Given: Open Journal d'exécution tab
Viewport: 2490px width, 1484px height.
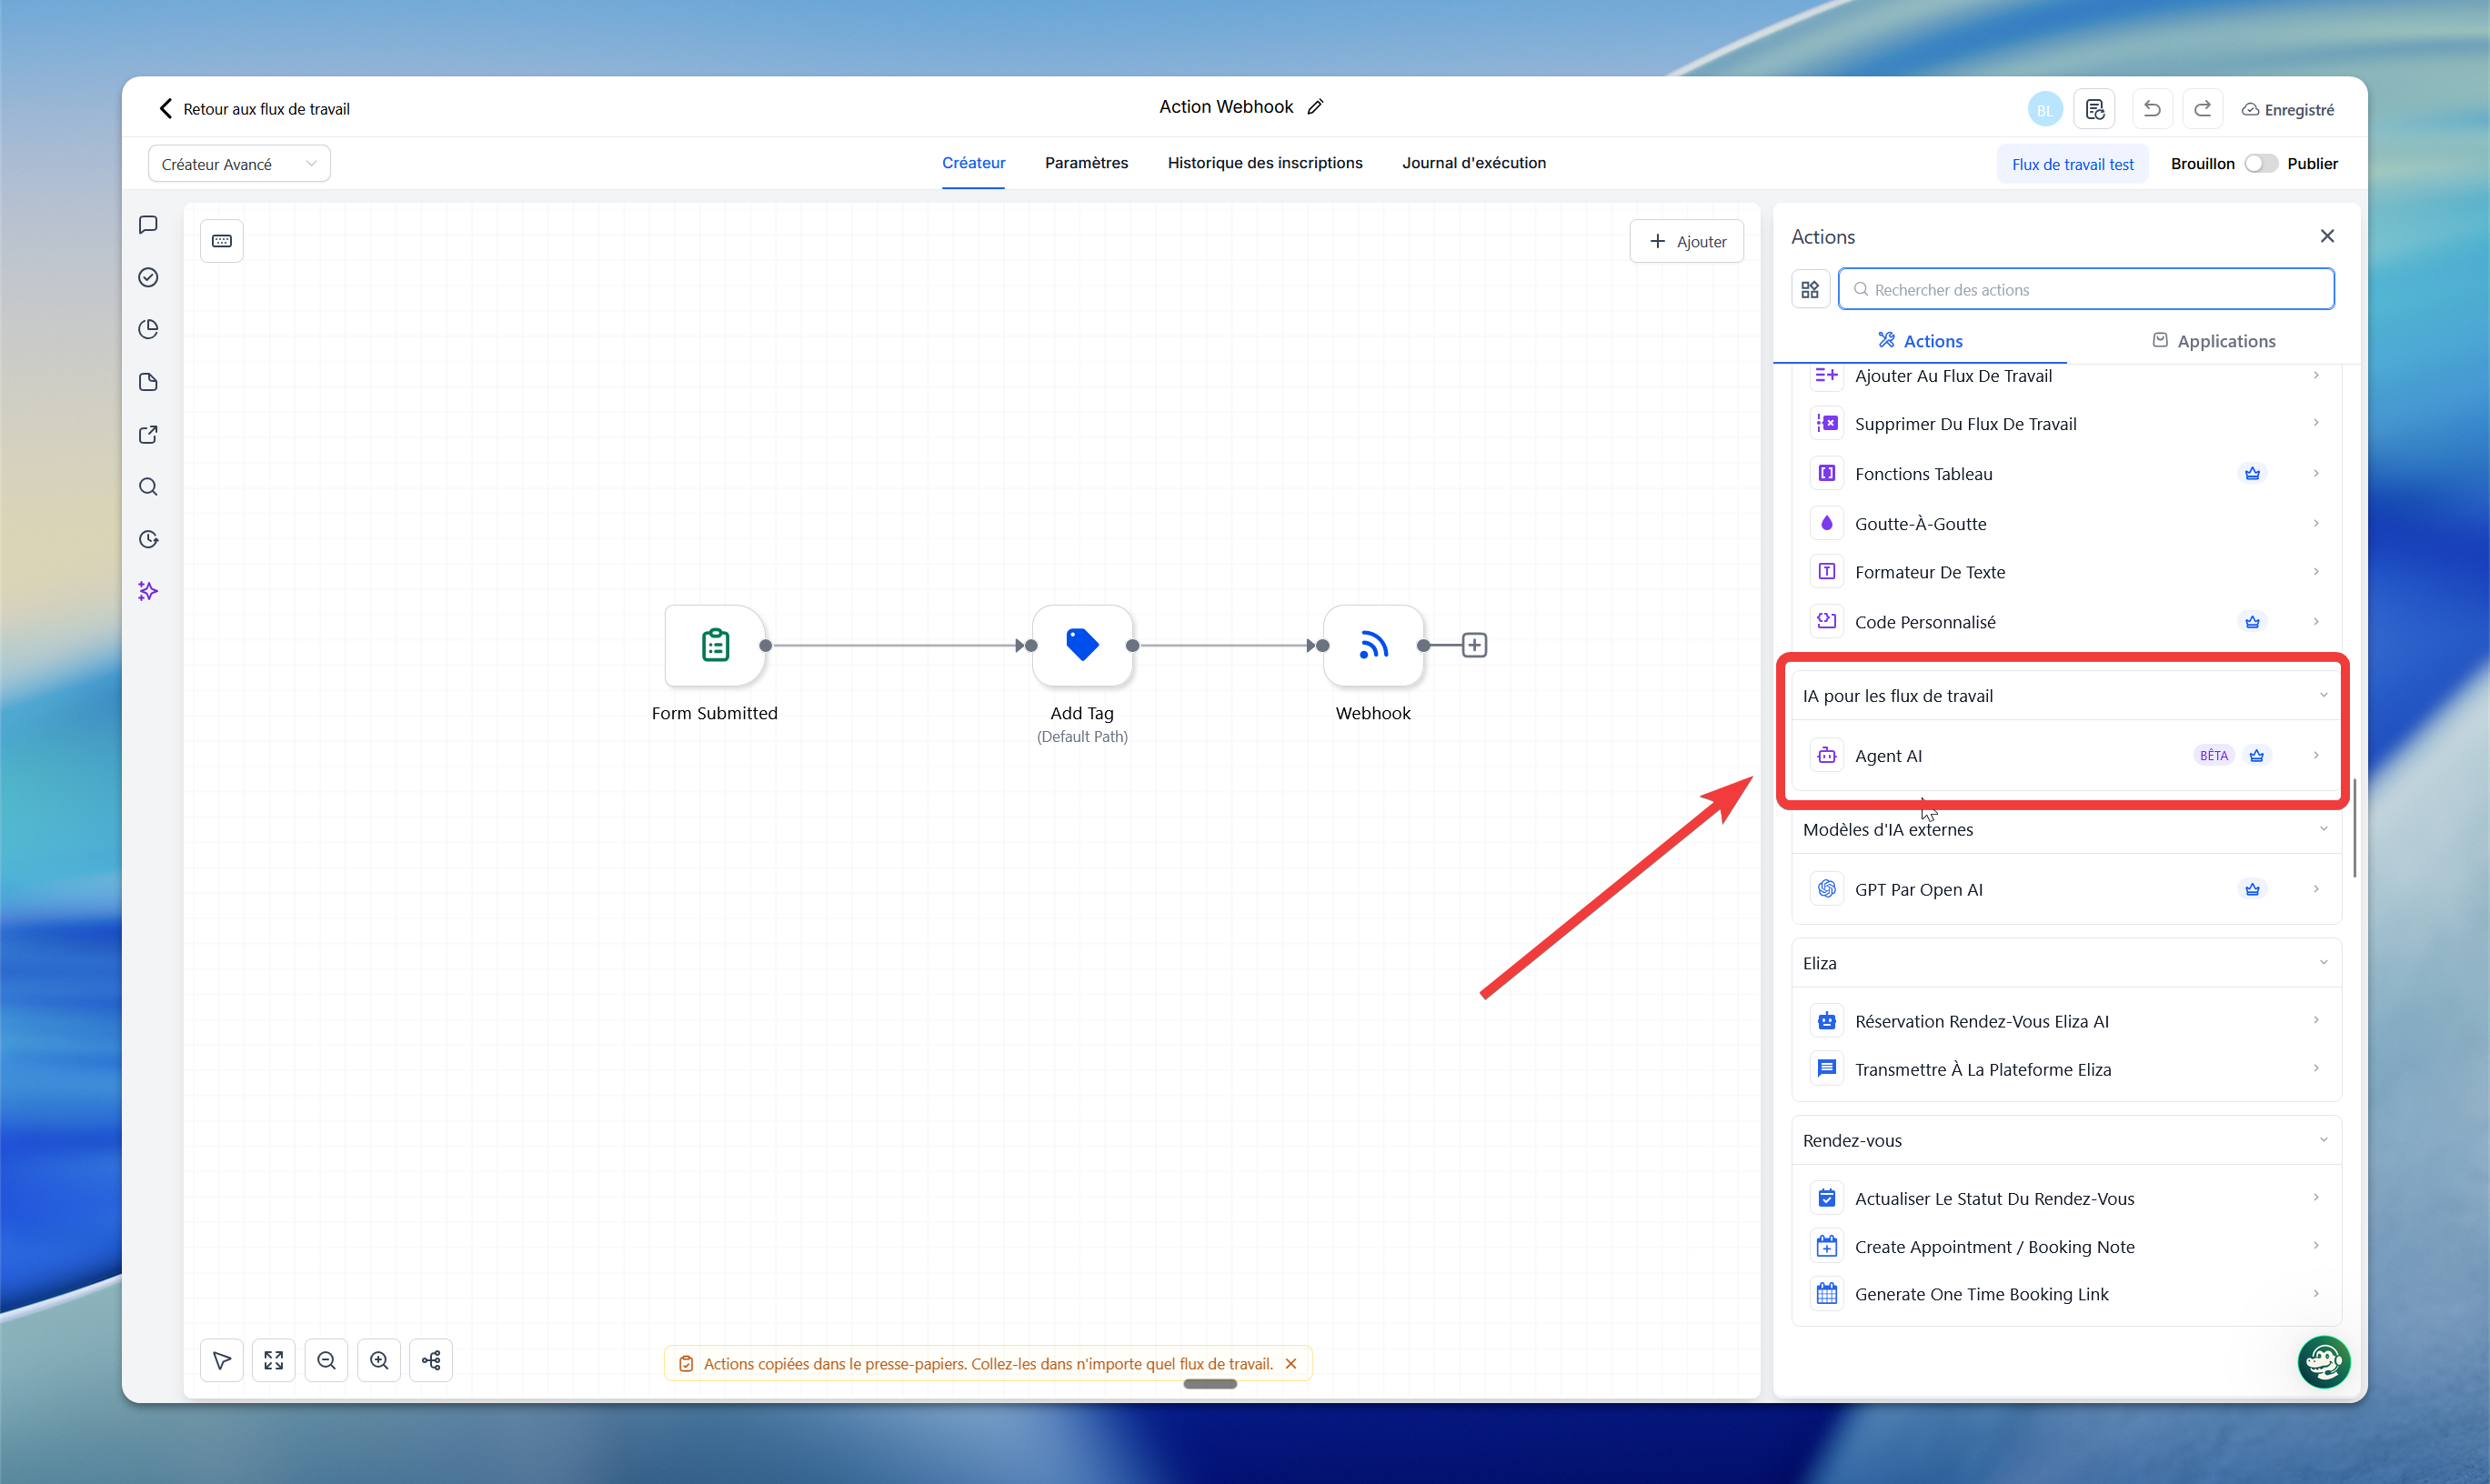Looking at the screenshot, I should [x=1474, y=163].
